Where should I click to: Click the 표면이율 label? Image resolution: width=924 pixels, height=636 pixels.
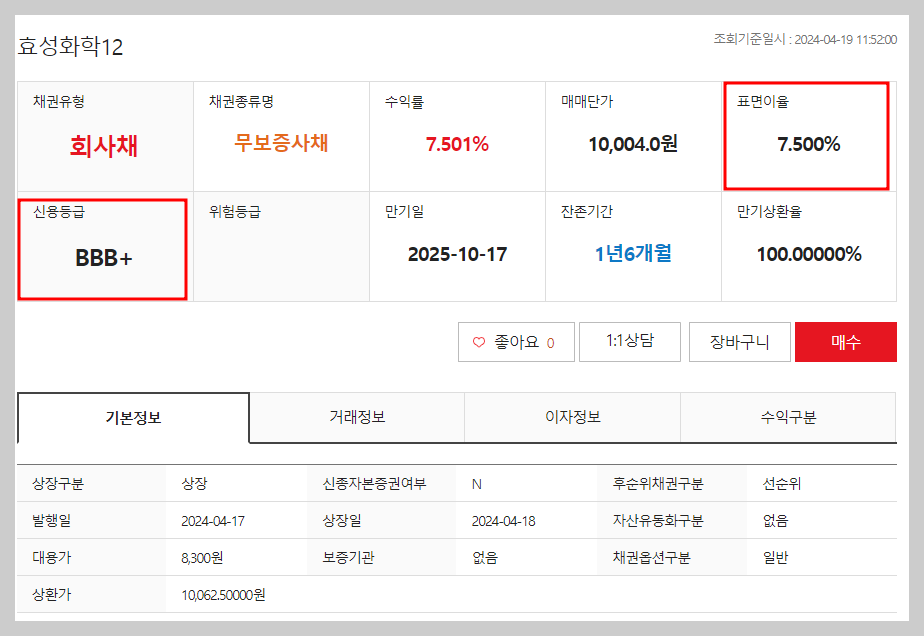763,101
